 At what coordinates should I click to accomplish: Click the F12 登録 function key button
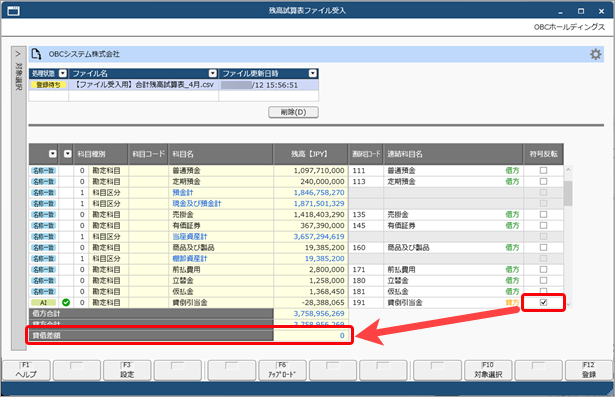click(x=589, y=370)
